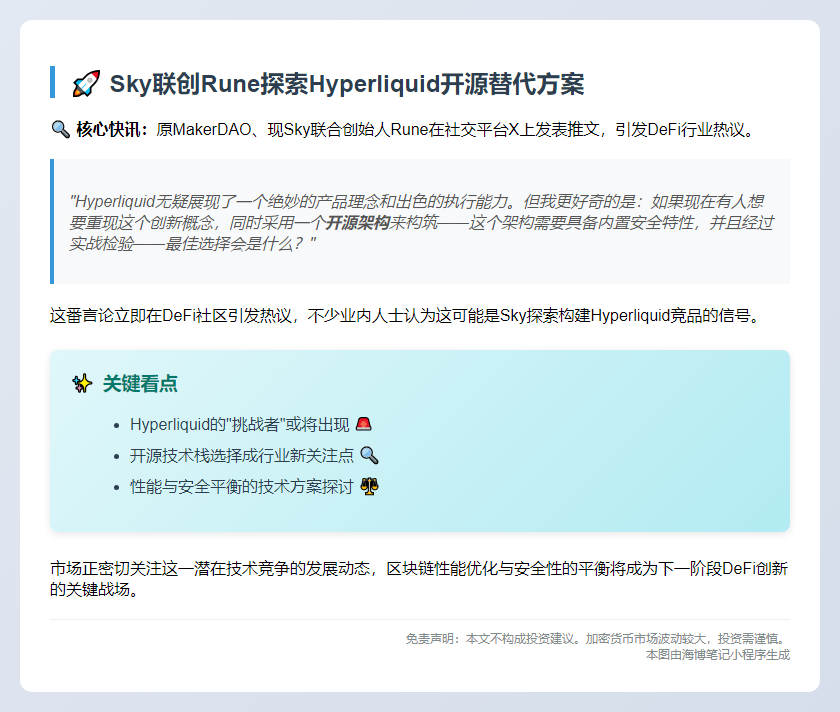Click the rocket emoji in the title
The width and height of the screenshot is (840, 712).
(x=86, y=84)
